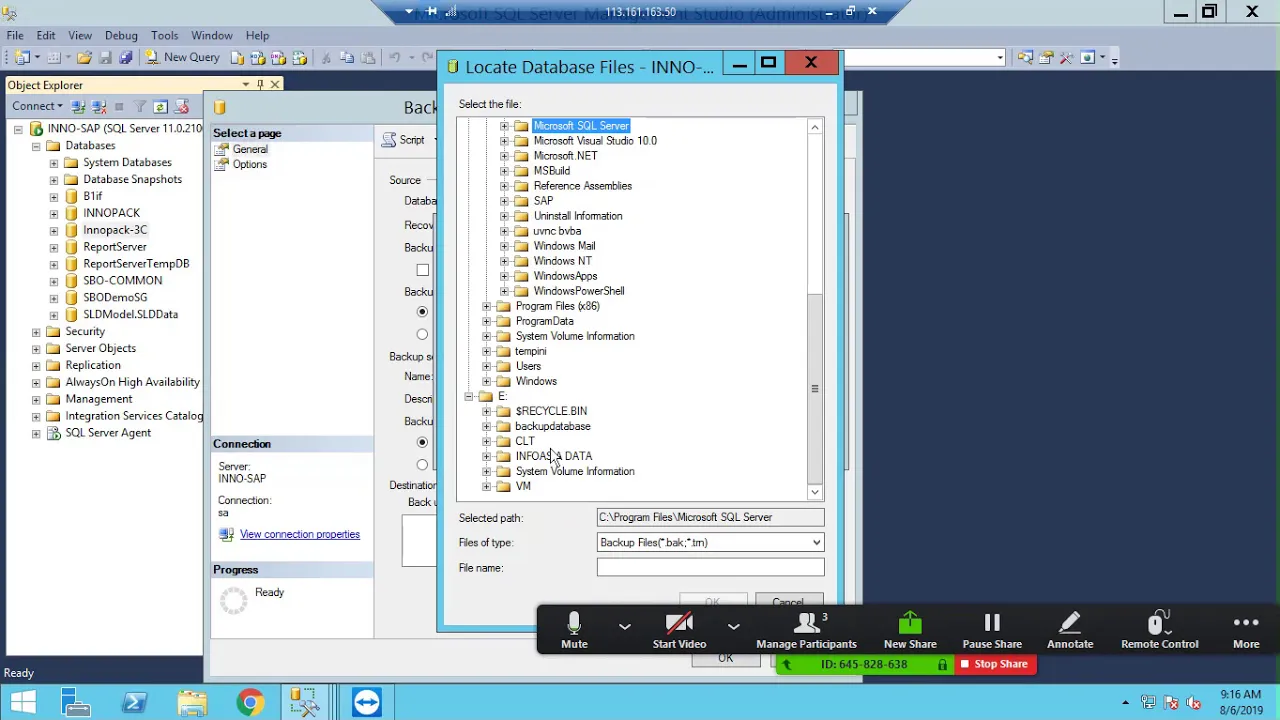1280x720 pixels.
Task: Click the Stop Share button
Action: [994, 664]
